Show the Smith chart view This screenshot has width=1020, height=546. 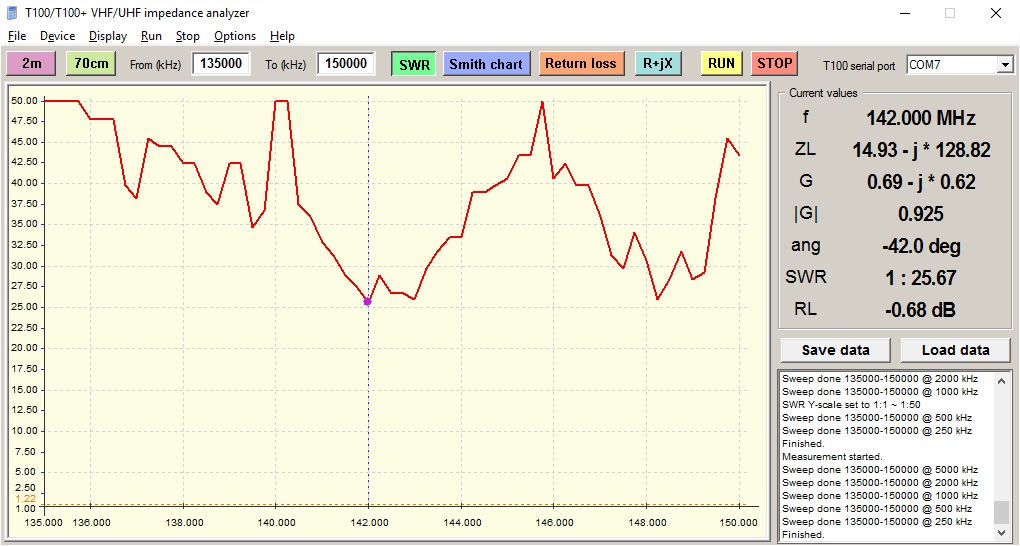486,64
